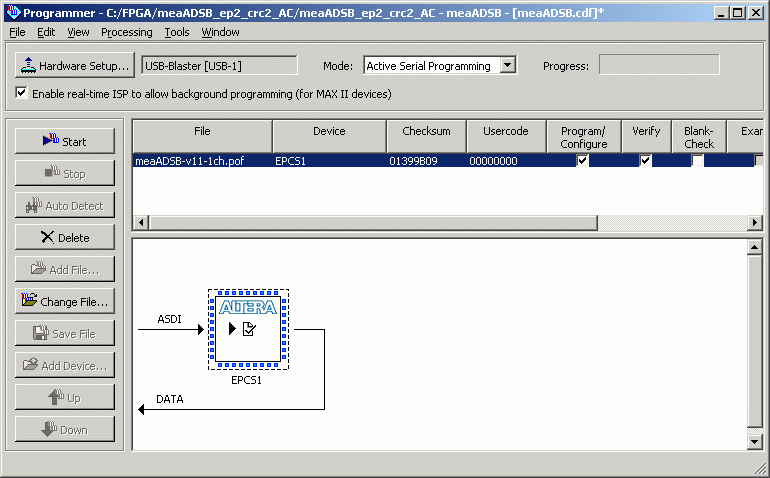The width and height of the screenshot is (770, 478).
Task: Click the ASDI signal label
Action: tap(169, 319)
